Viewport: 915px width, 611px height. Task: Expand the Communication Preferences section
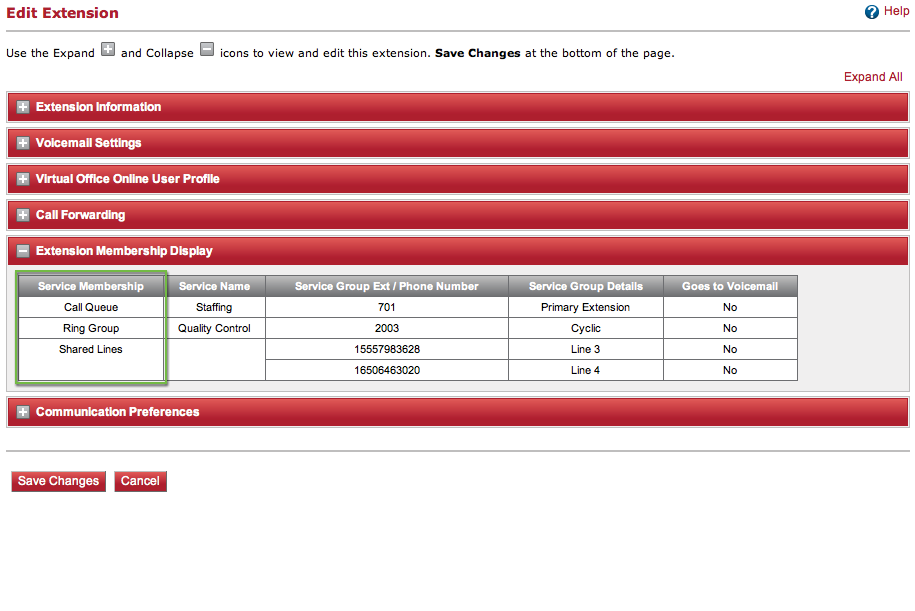tap(23, 412)
